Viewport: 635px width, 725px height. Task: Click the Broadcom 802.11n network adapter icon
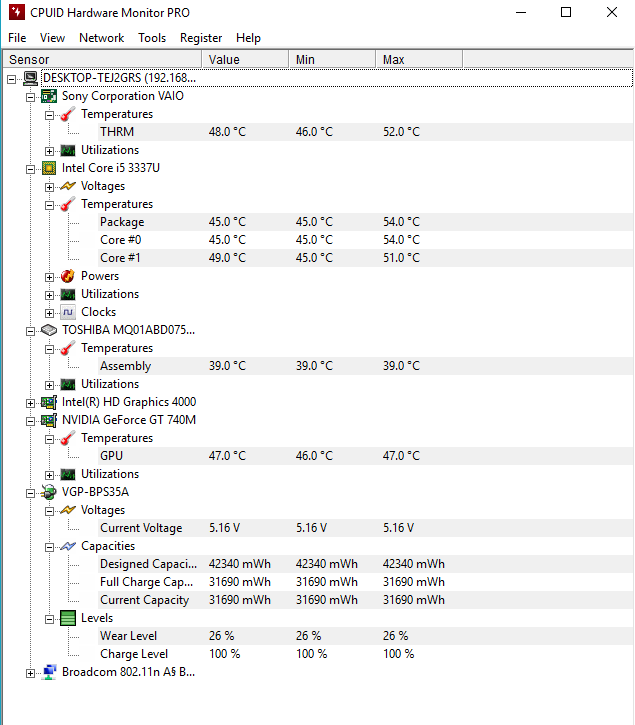click(48, 672)
